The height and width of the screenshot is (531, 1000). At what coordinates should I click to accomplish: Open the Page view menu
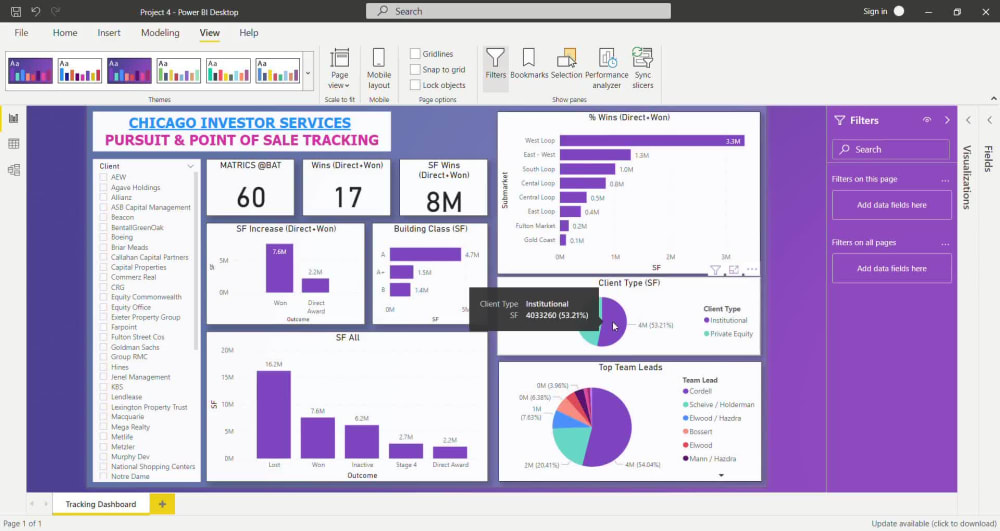339,69
